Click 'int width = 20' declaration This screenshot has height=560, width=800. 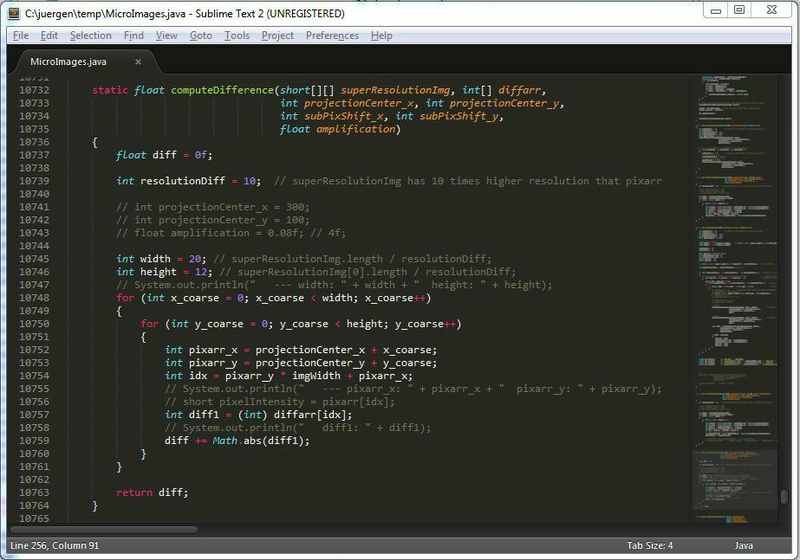click(x=161, y=259)
